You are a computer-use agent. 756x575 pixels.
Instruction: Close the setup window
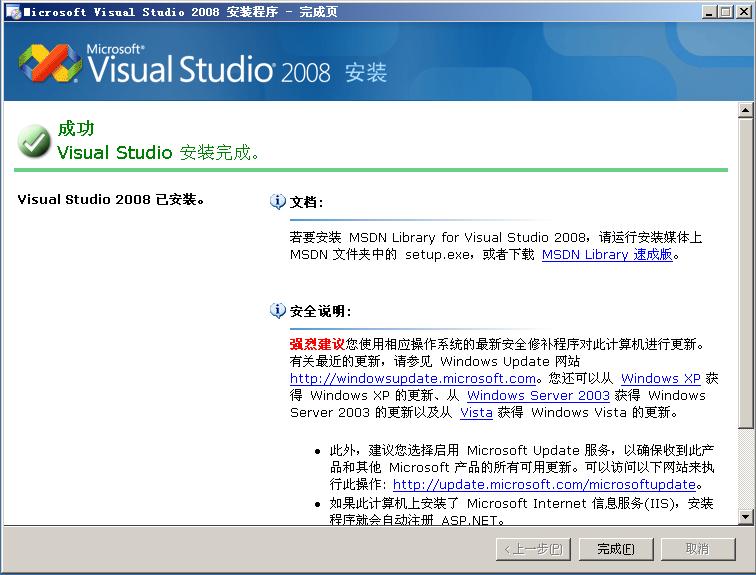744,12
